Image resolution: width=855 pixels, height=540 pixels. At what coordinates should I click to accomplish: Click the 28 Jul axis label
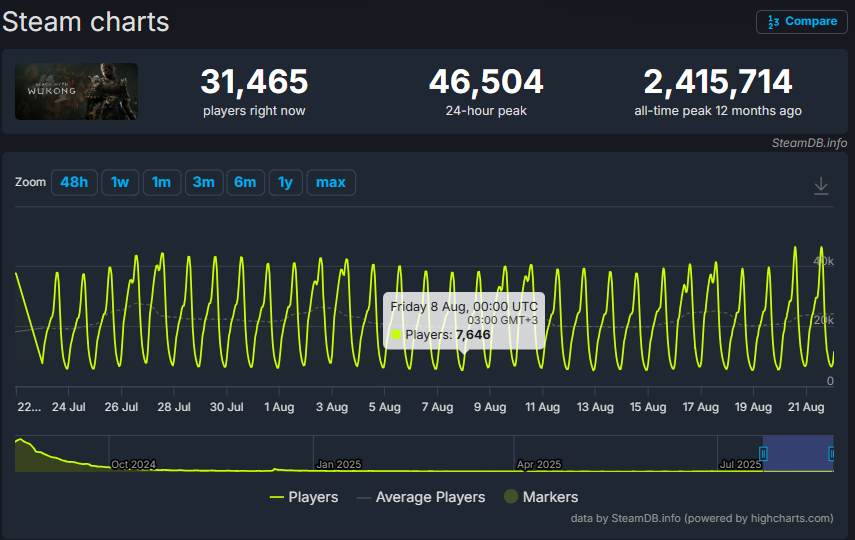pyautogui.click(x=174, y=407)
